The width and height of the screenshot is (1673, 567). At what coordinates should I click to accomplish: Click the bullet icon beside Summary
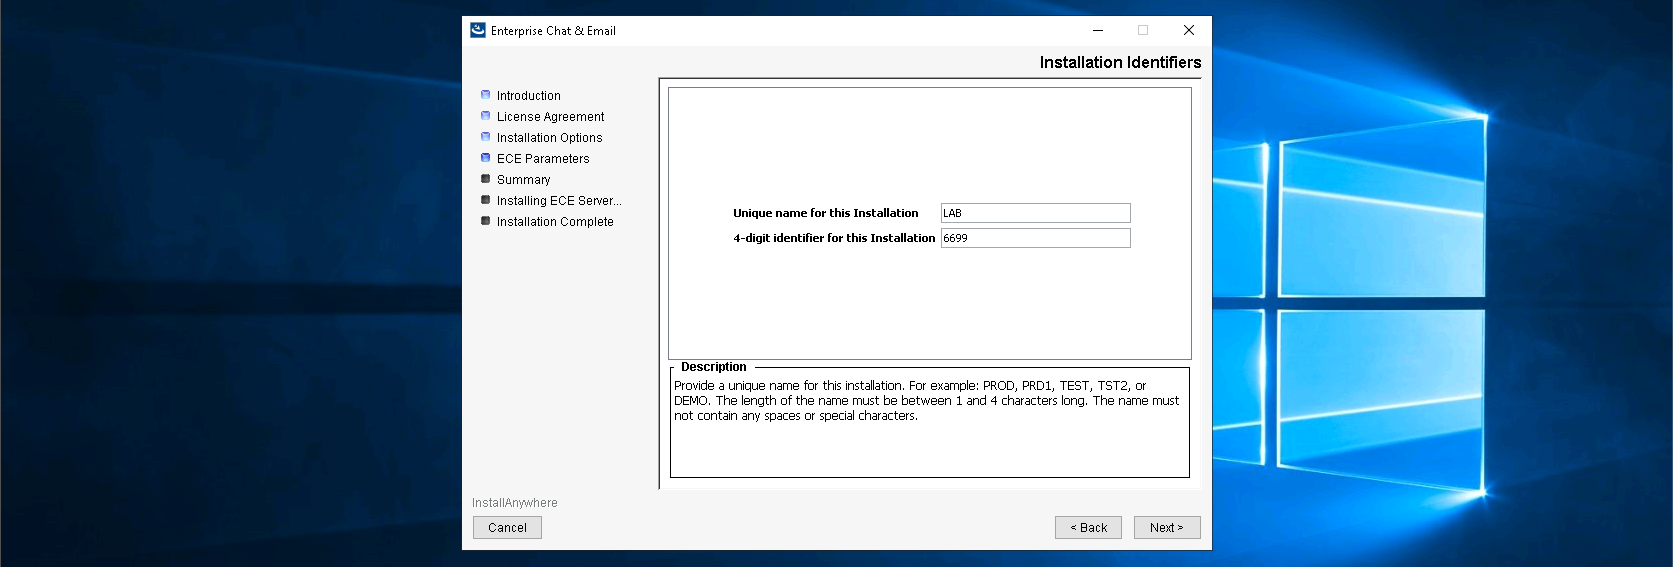tap(486, 179)
